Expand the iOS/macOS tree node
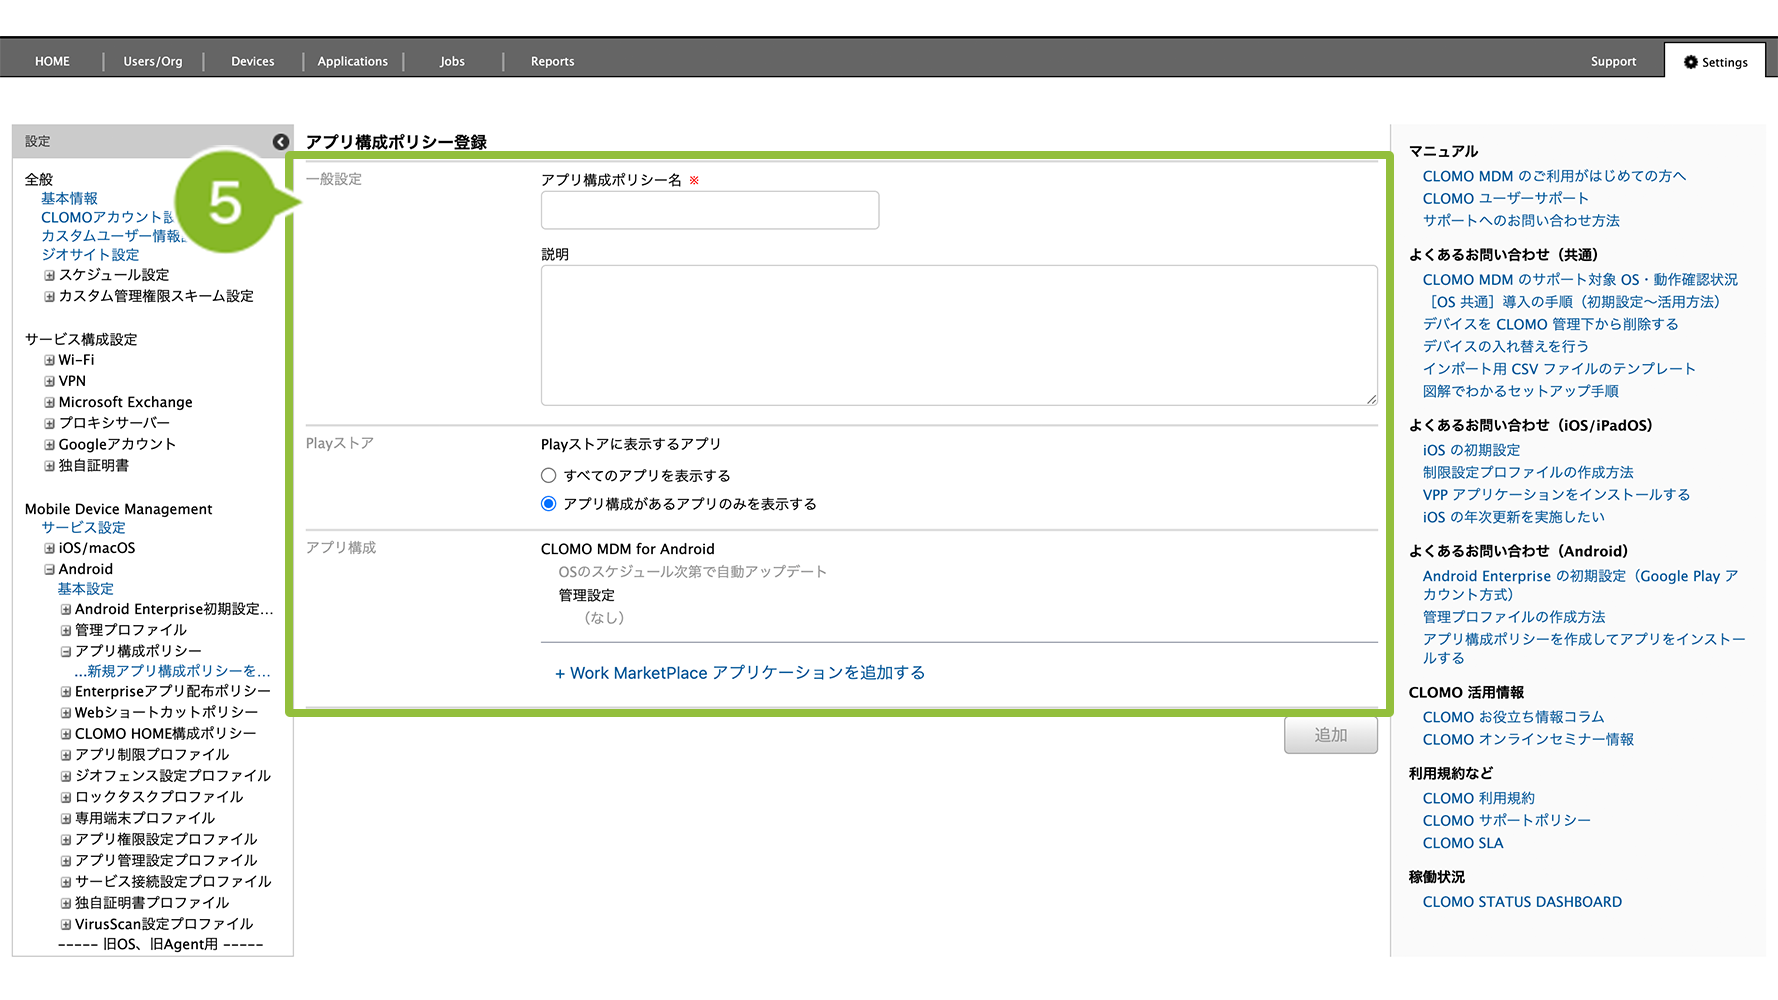Image resolution: width=1778 pixels, height=1000 pixels. point(49,548)
